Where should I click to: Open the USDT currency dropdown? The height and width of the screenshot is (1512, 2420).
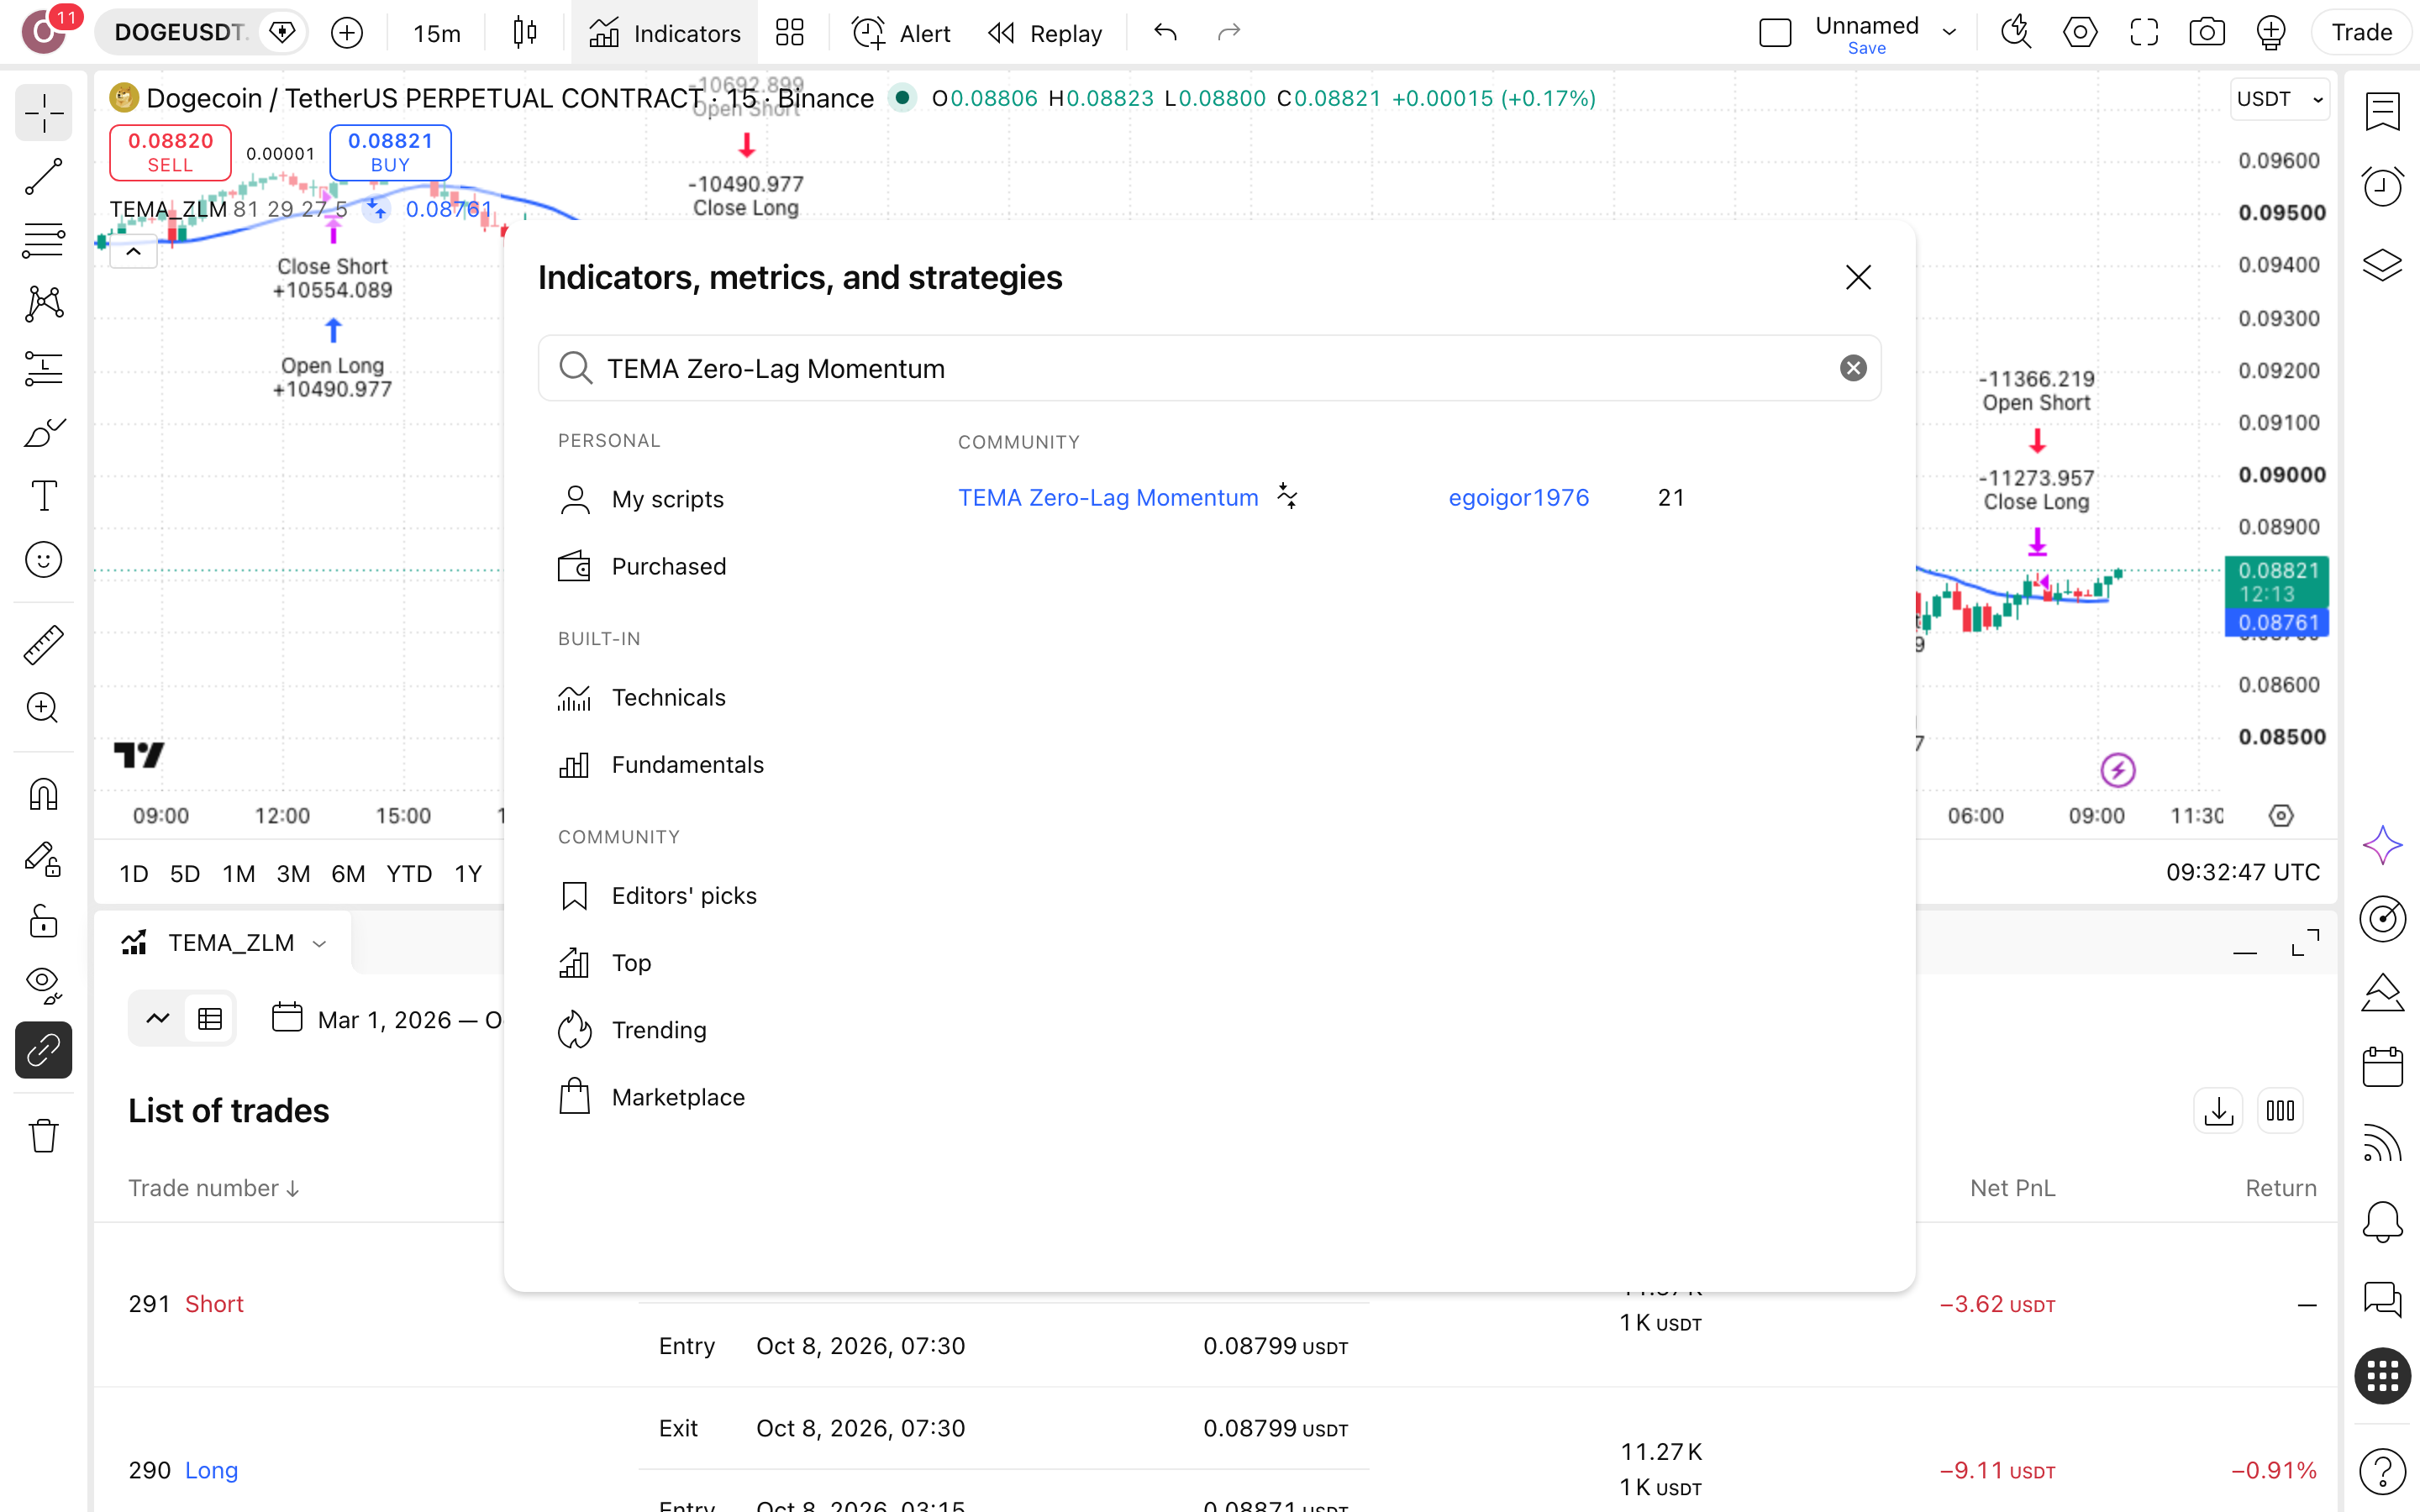[x=2280, y=98]
